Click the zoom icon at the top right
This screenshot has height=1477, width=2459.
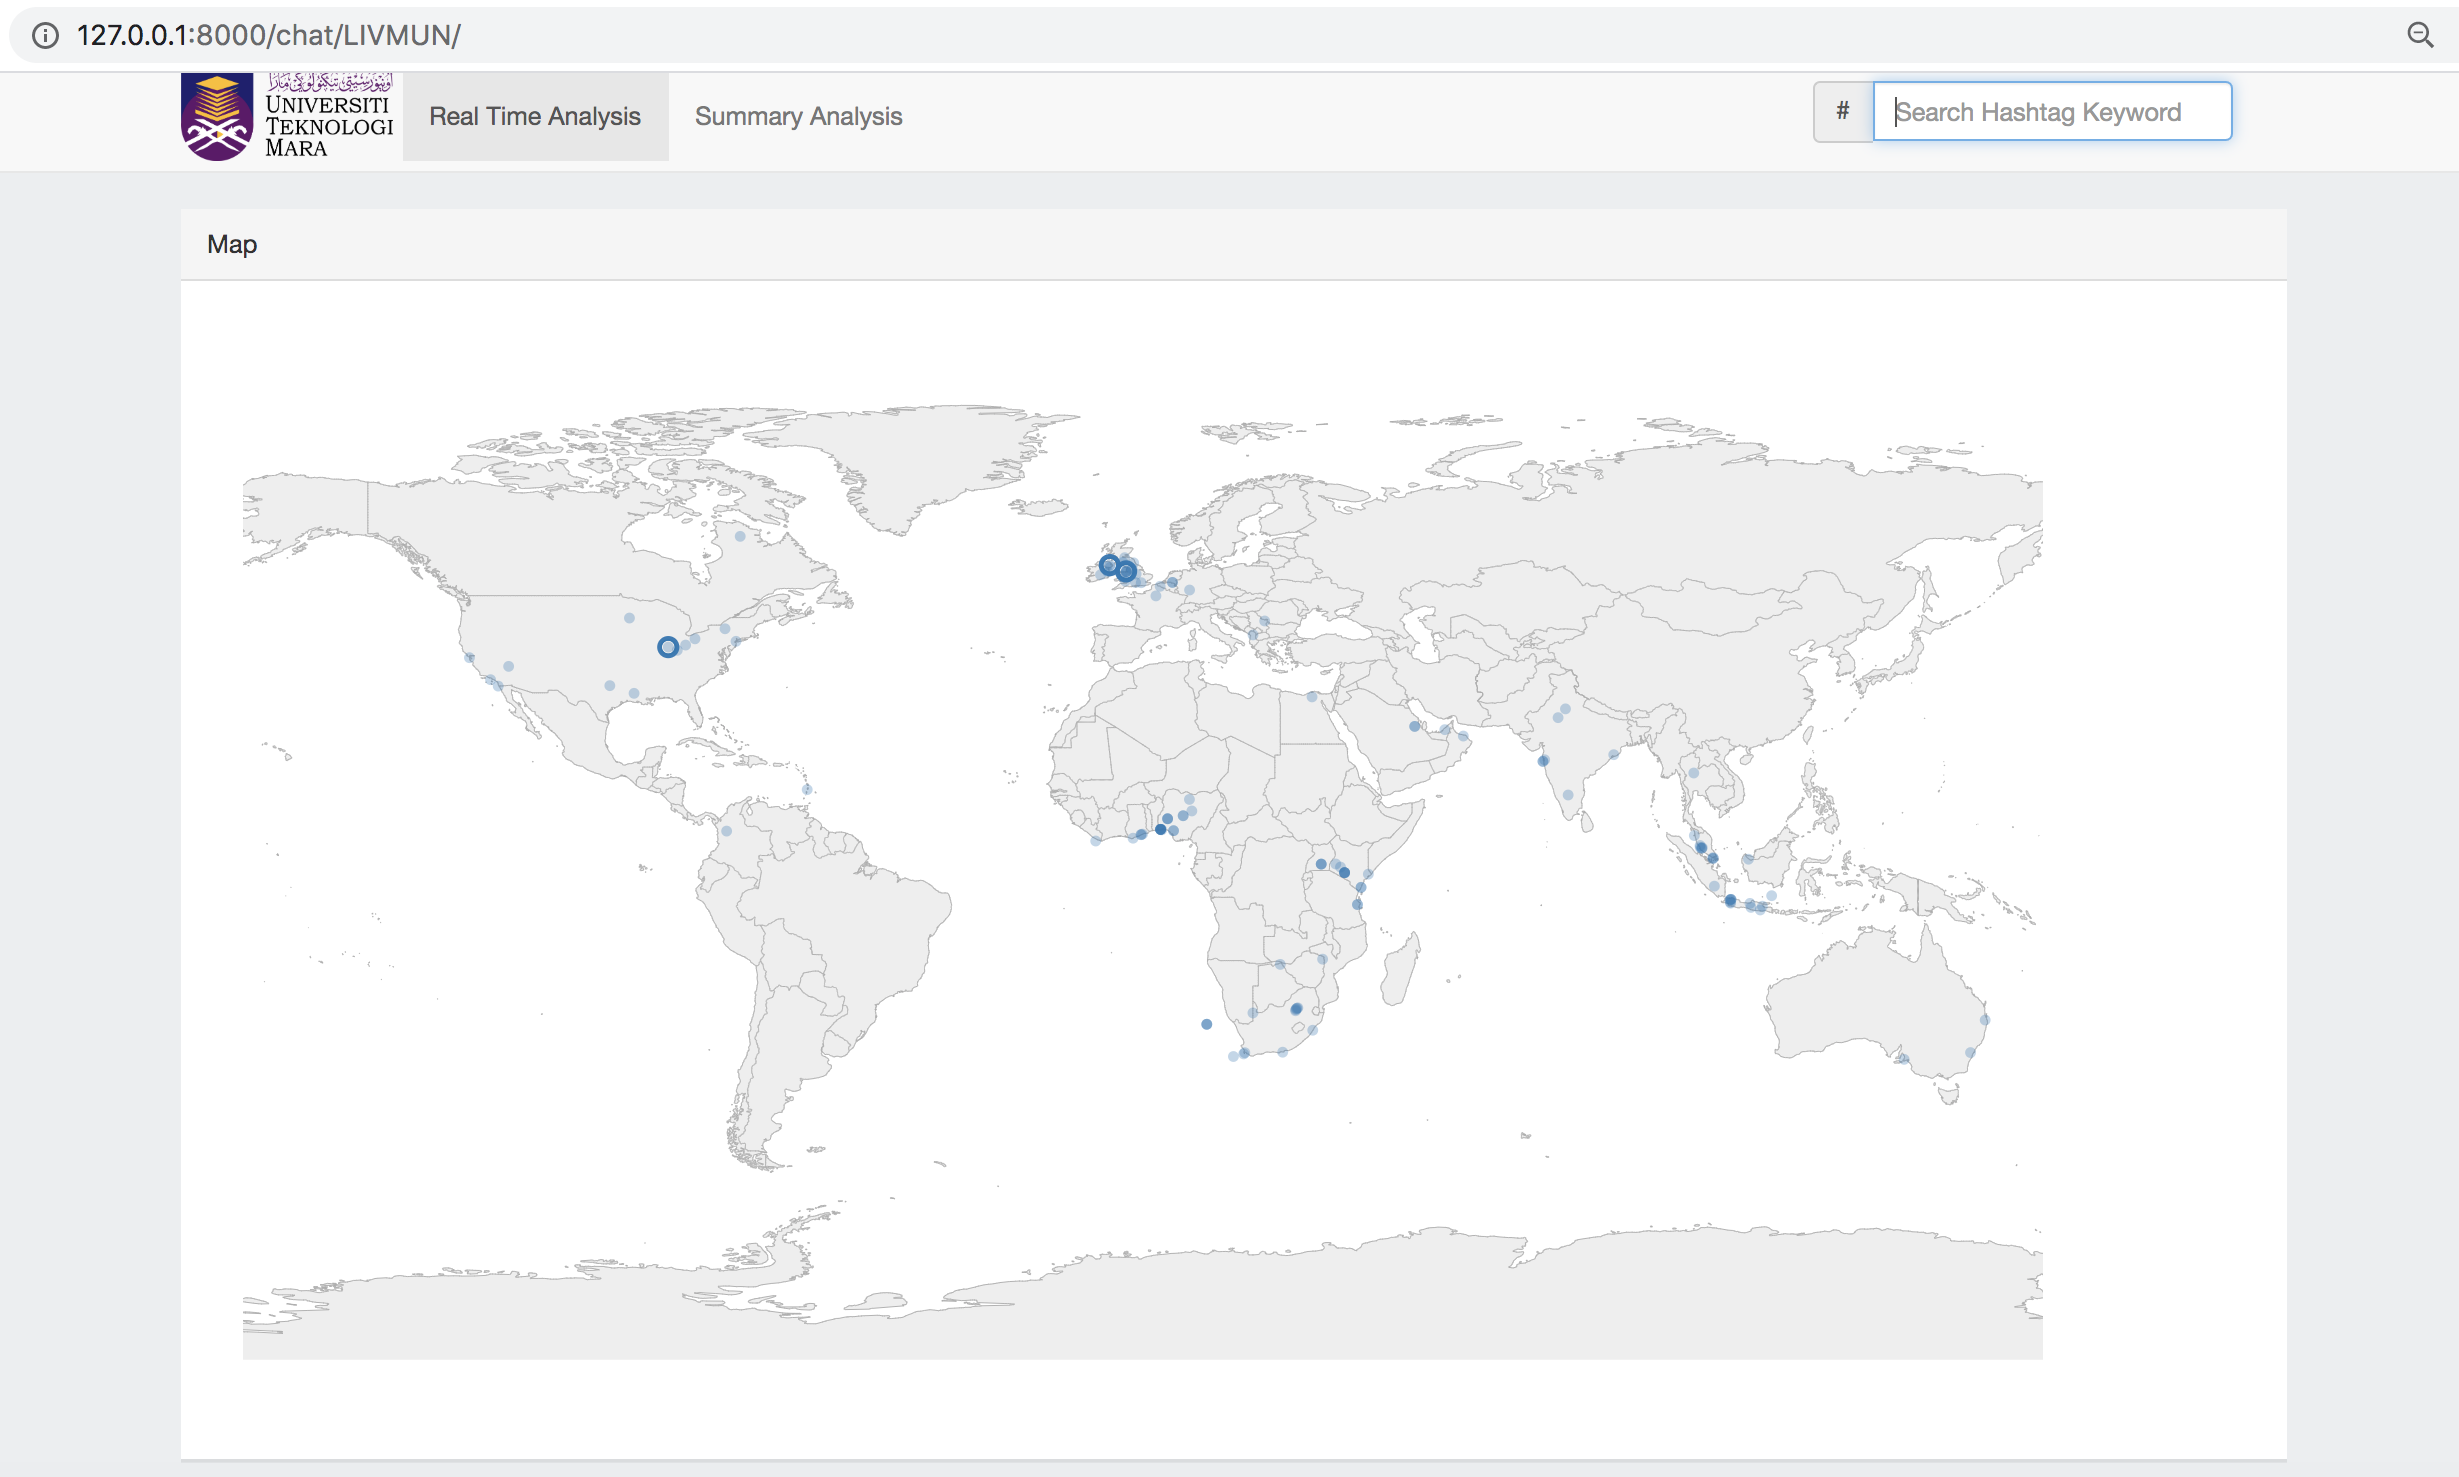pos(2421,35)
